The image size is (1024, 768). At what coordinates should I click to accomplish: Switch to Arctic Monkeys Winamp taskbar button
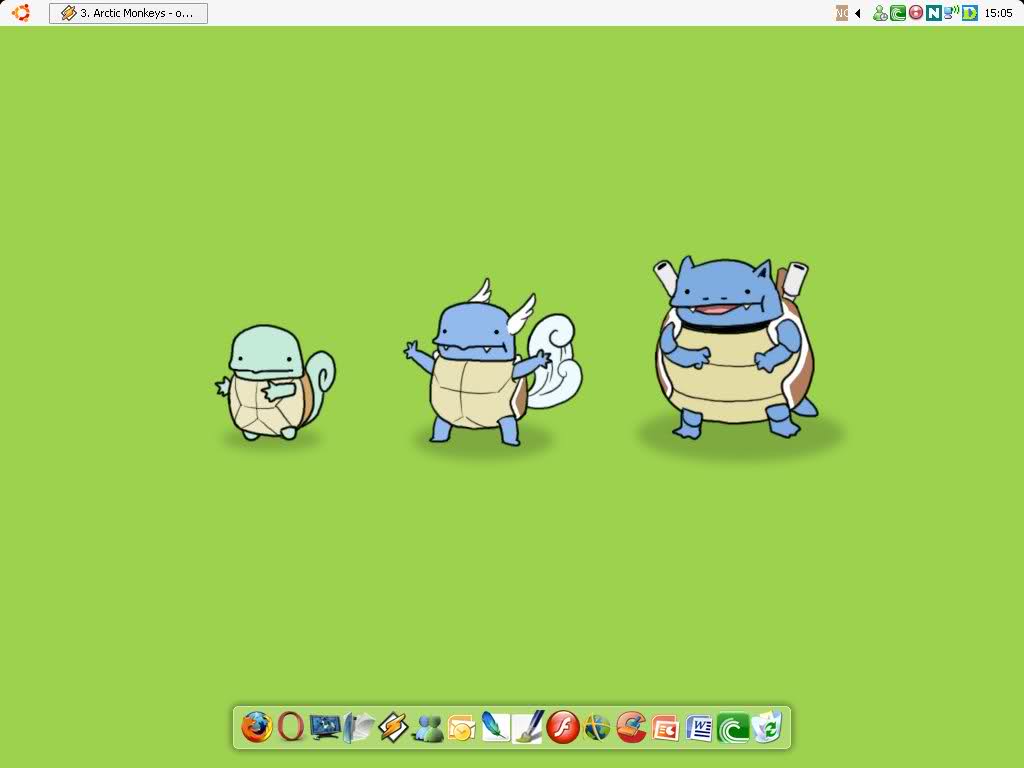click(x=128, y=13)
